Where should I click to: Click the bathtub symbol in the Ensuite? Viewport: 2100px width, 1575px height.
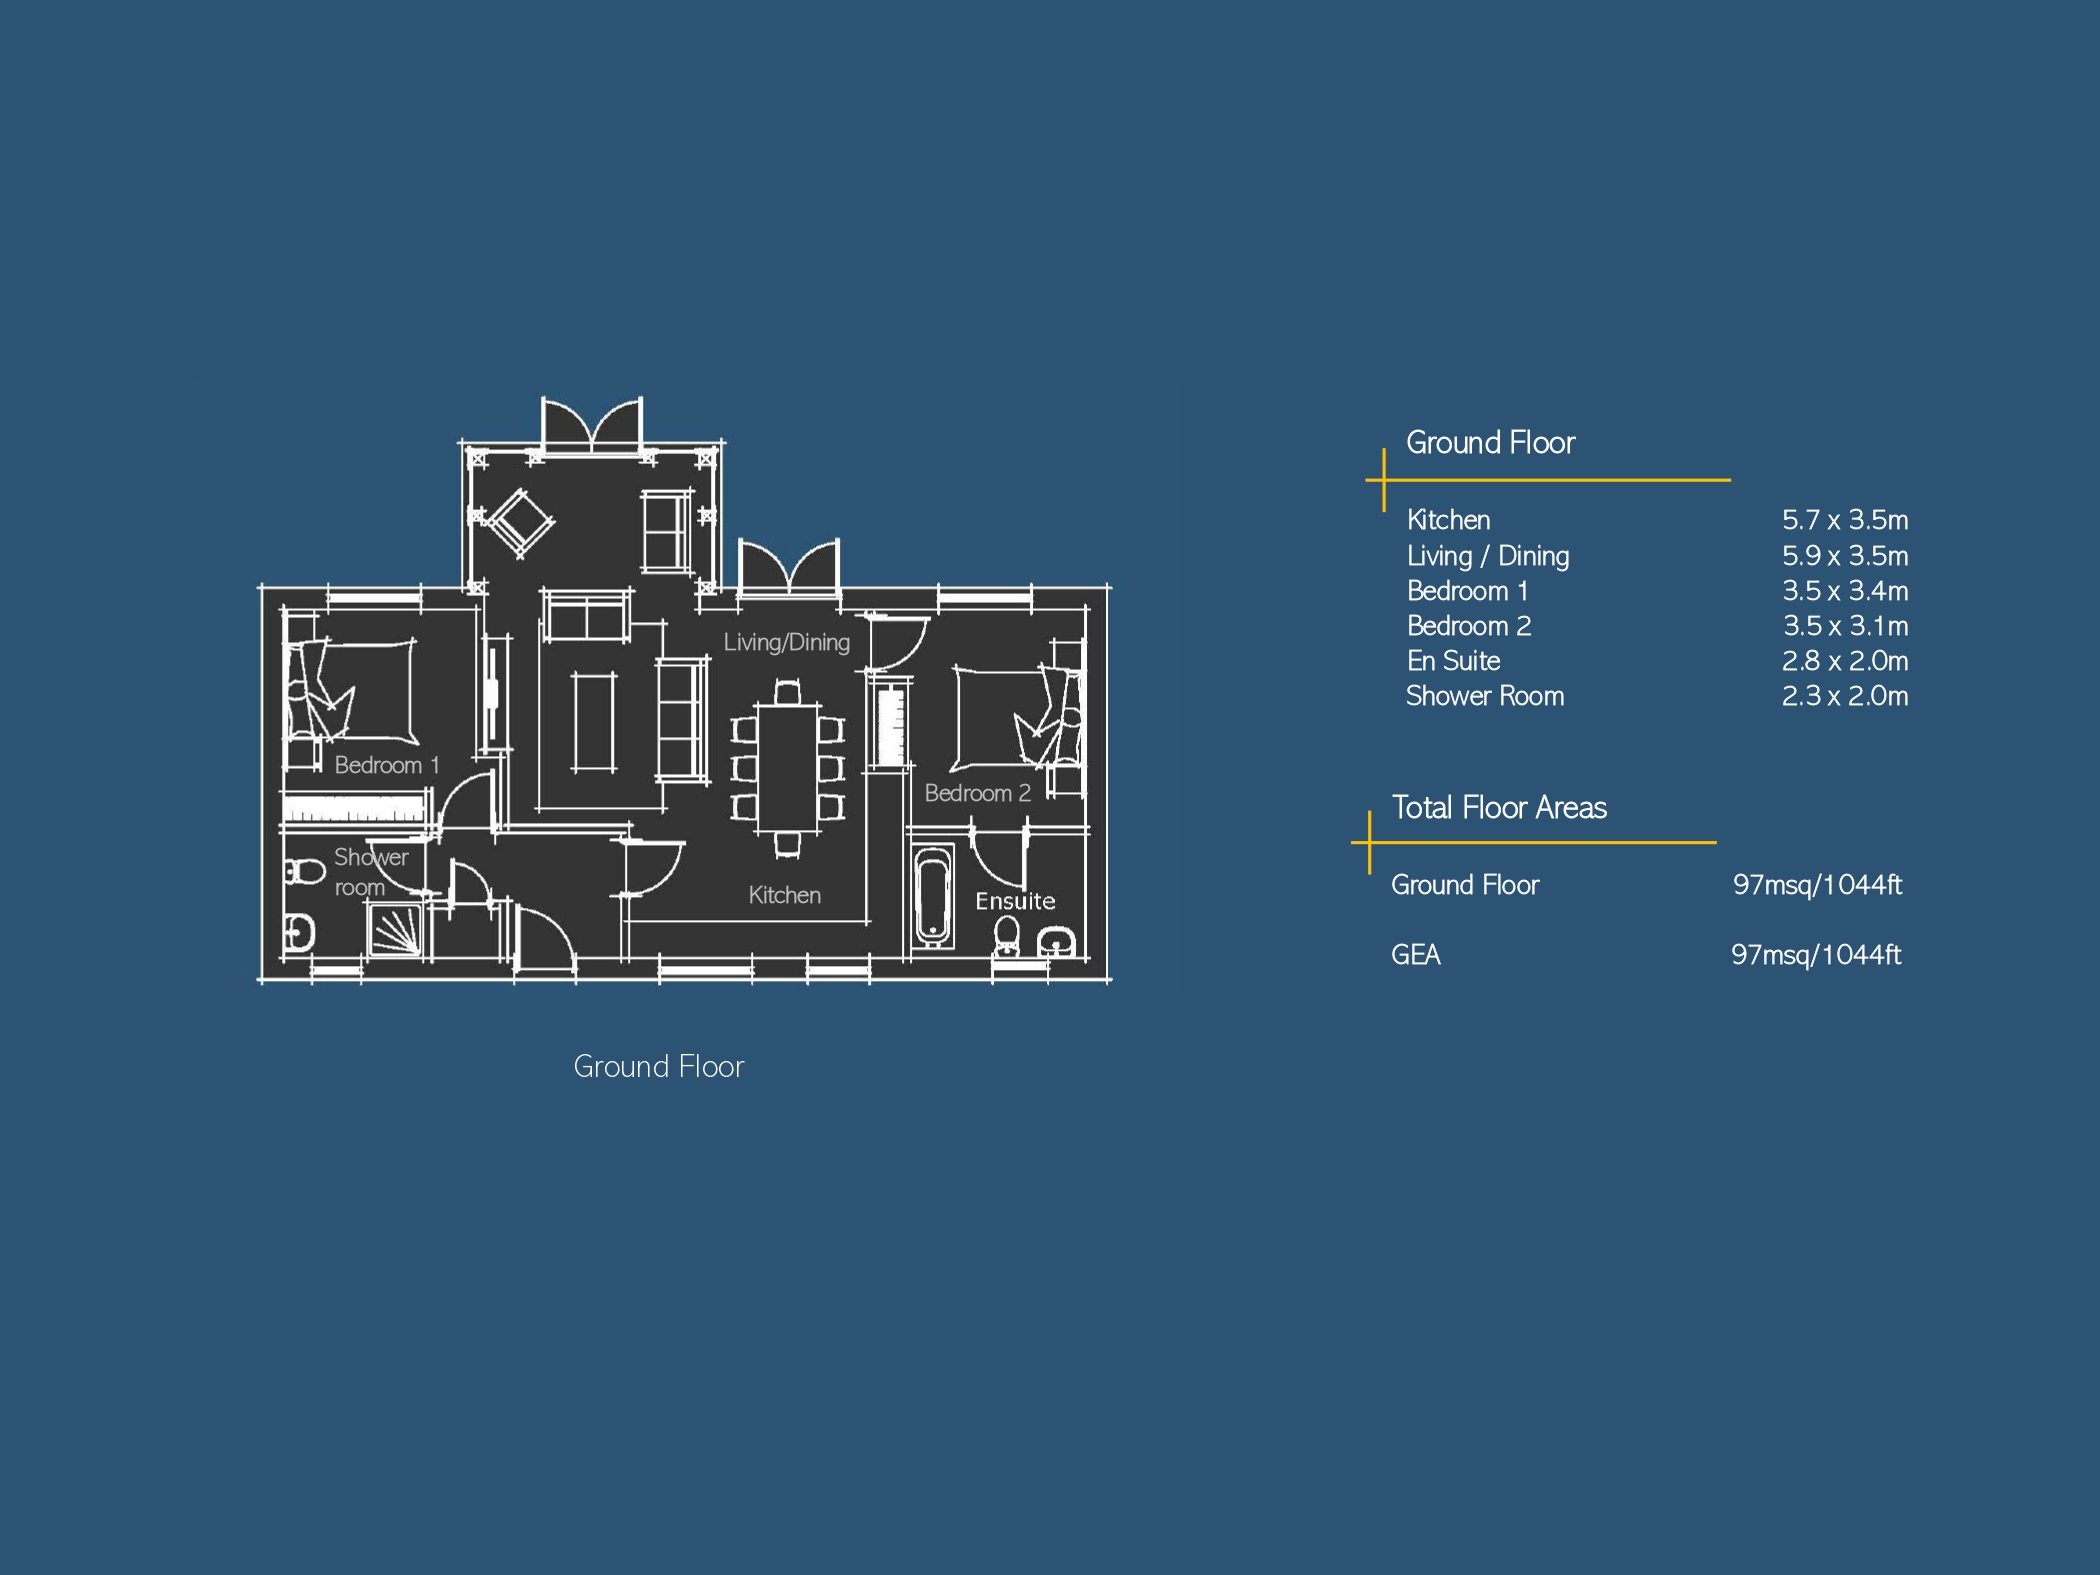coord(933,897)
